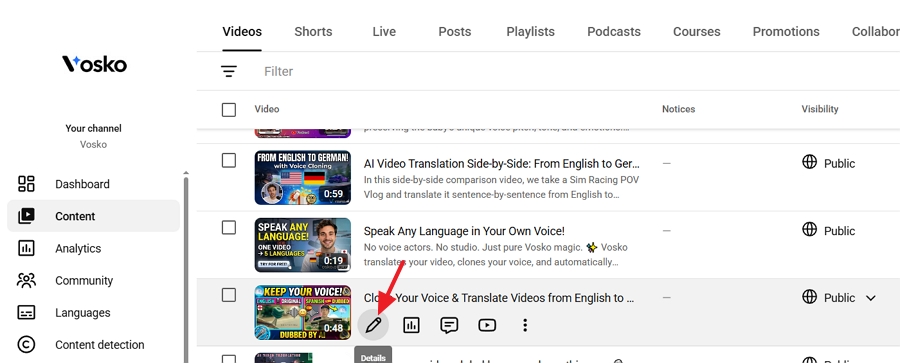Switch to the Podcasts tab
This screenshot has width=900, height=363.
614,32
